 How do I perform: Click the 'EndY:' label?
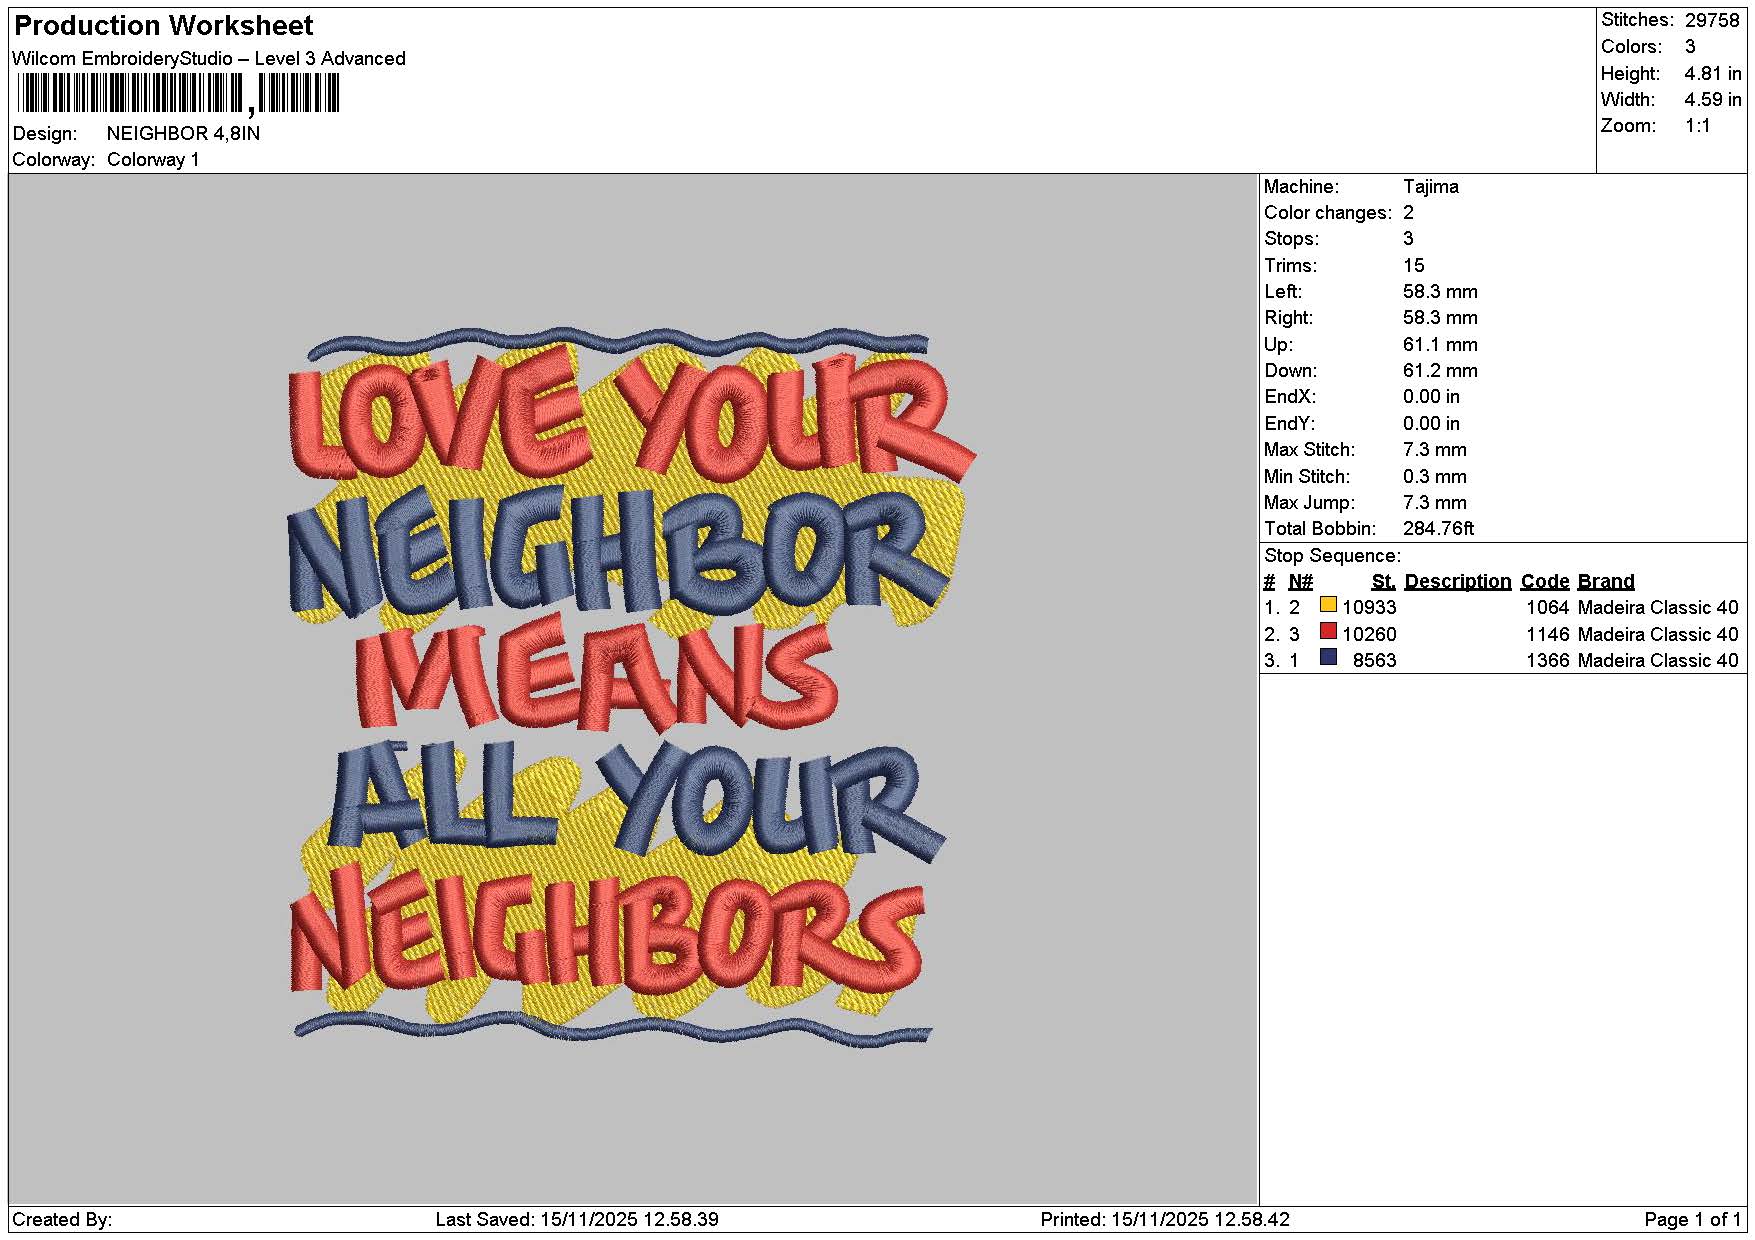tap(1290, 424)
